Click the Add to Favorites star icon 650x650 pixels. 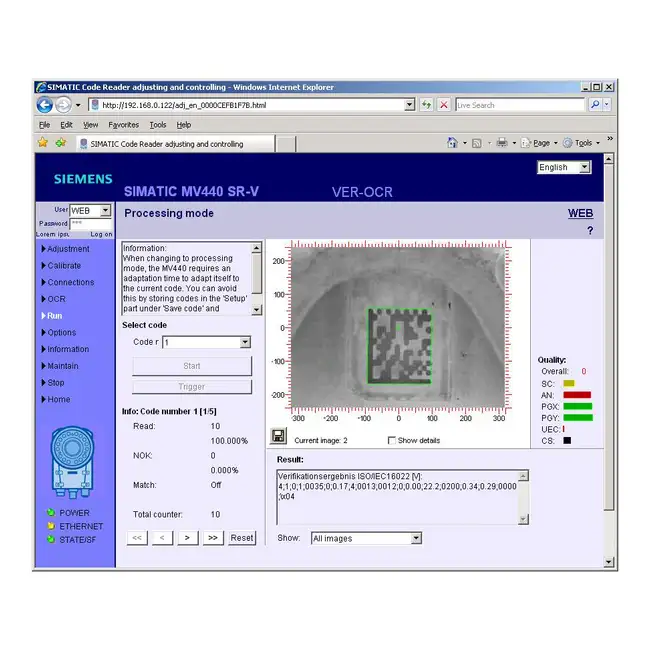click(61, 143)
